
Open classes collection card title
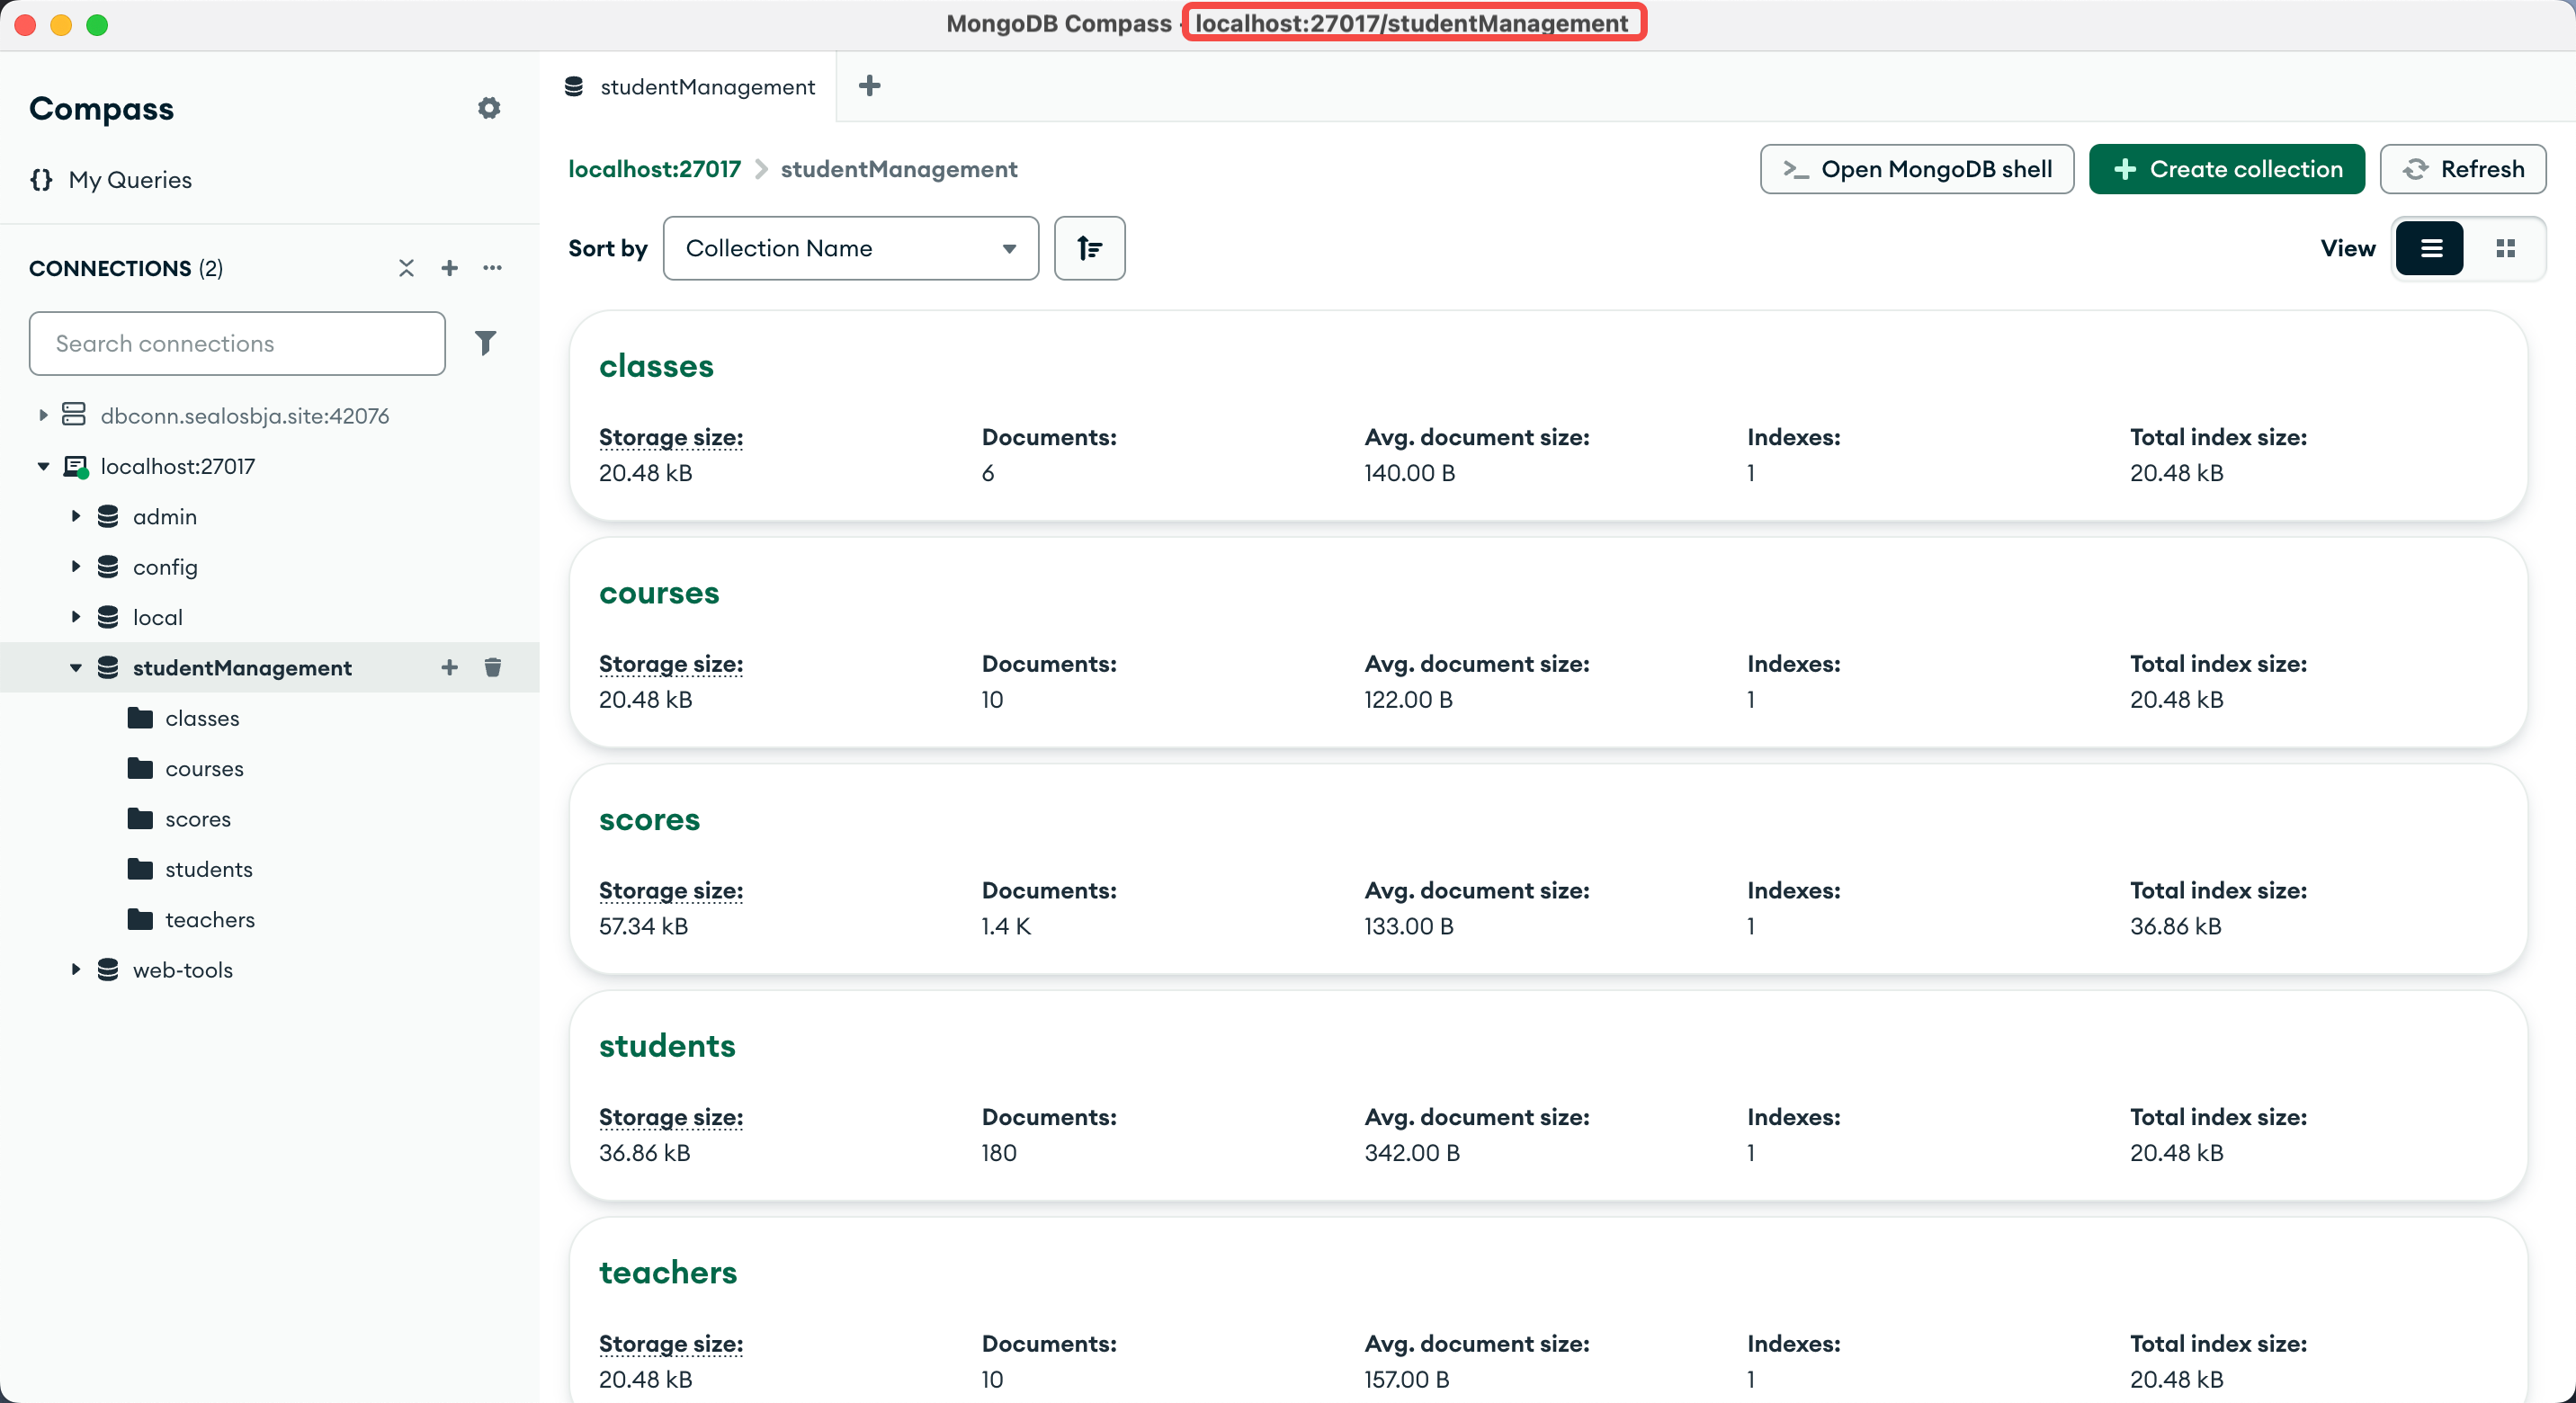[656, 366]
